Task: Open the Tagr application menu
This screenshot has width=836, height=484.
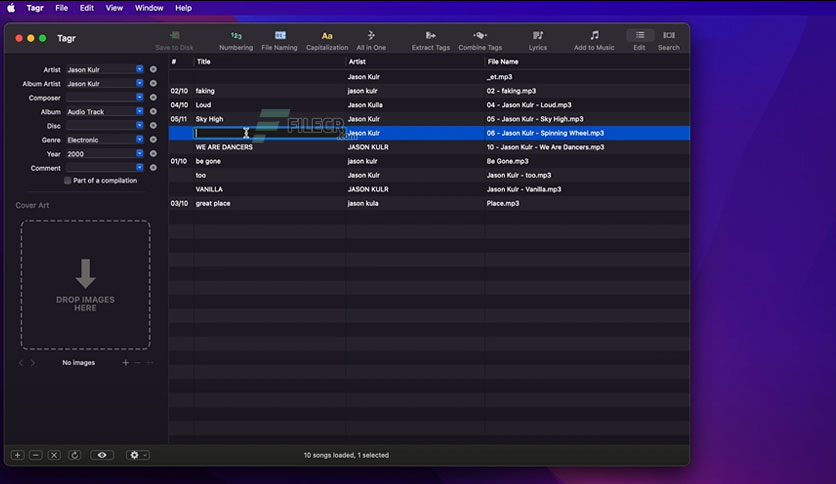Action: (35, 8)
